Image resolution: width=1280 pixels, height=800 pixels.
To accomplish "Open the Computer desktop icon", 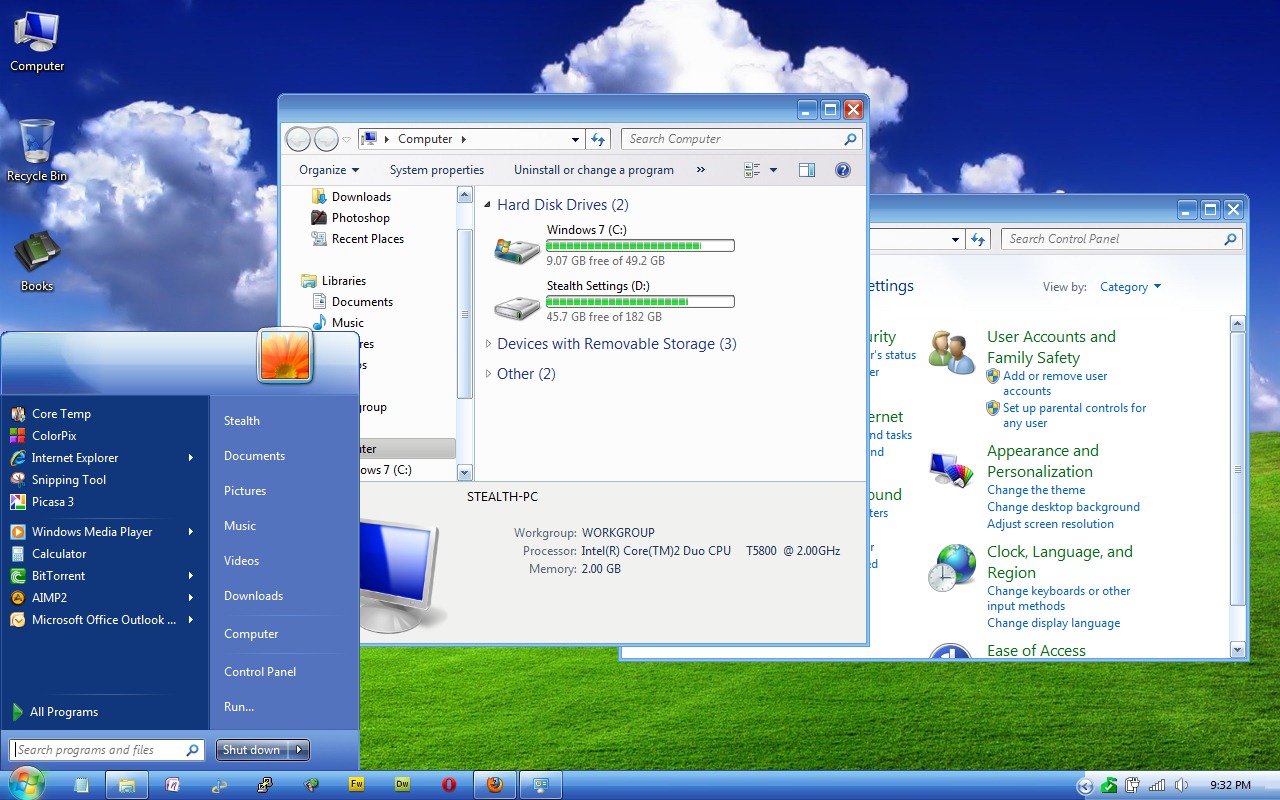I will (37, 42).
